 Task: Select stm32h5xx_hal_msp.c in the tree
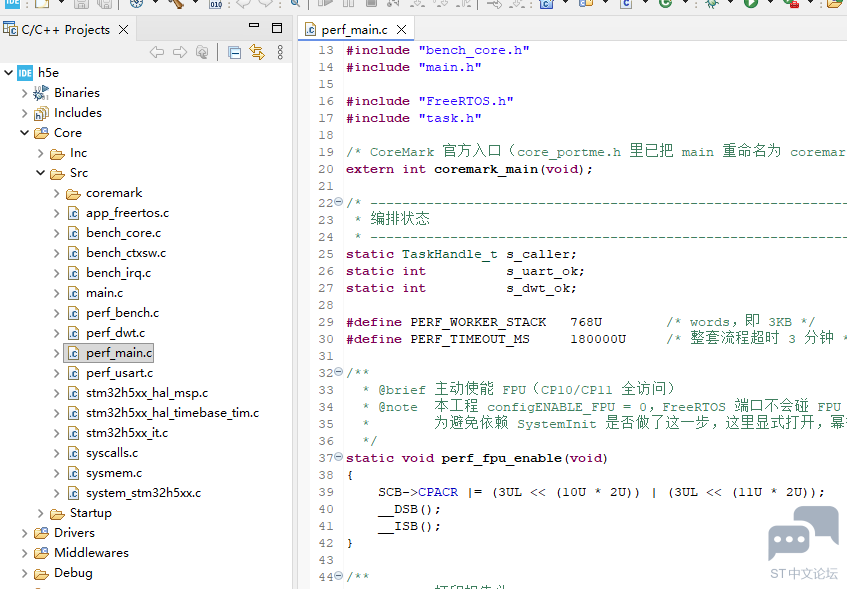click(147, 393)
